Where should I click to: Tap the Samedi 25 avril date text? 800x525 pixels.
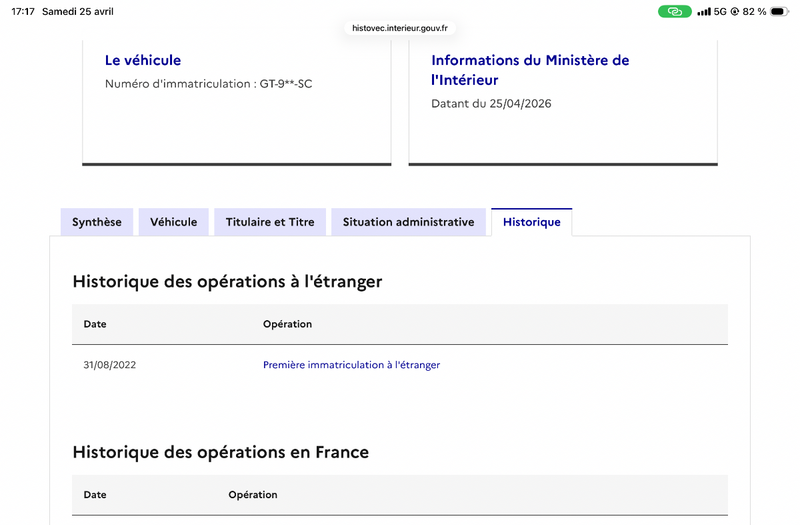coord(78,11)
